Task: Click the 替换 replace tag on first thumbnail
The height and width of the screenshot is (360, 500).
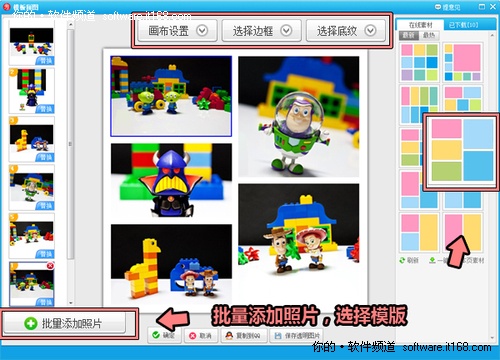Action: point(46,60)
